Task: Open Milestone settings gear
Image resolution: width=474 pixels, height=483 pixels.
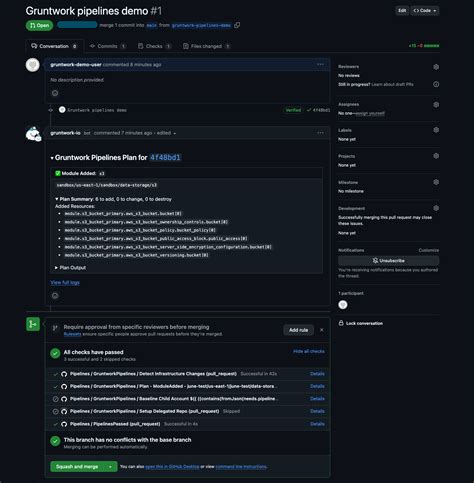Action: (x=436, y=182)
